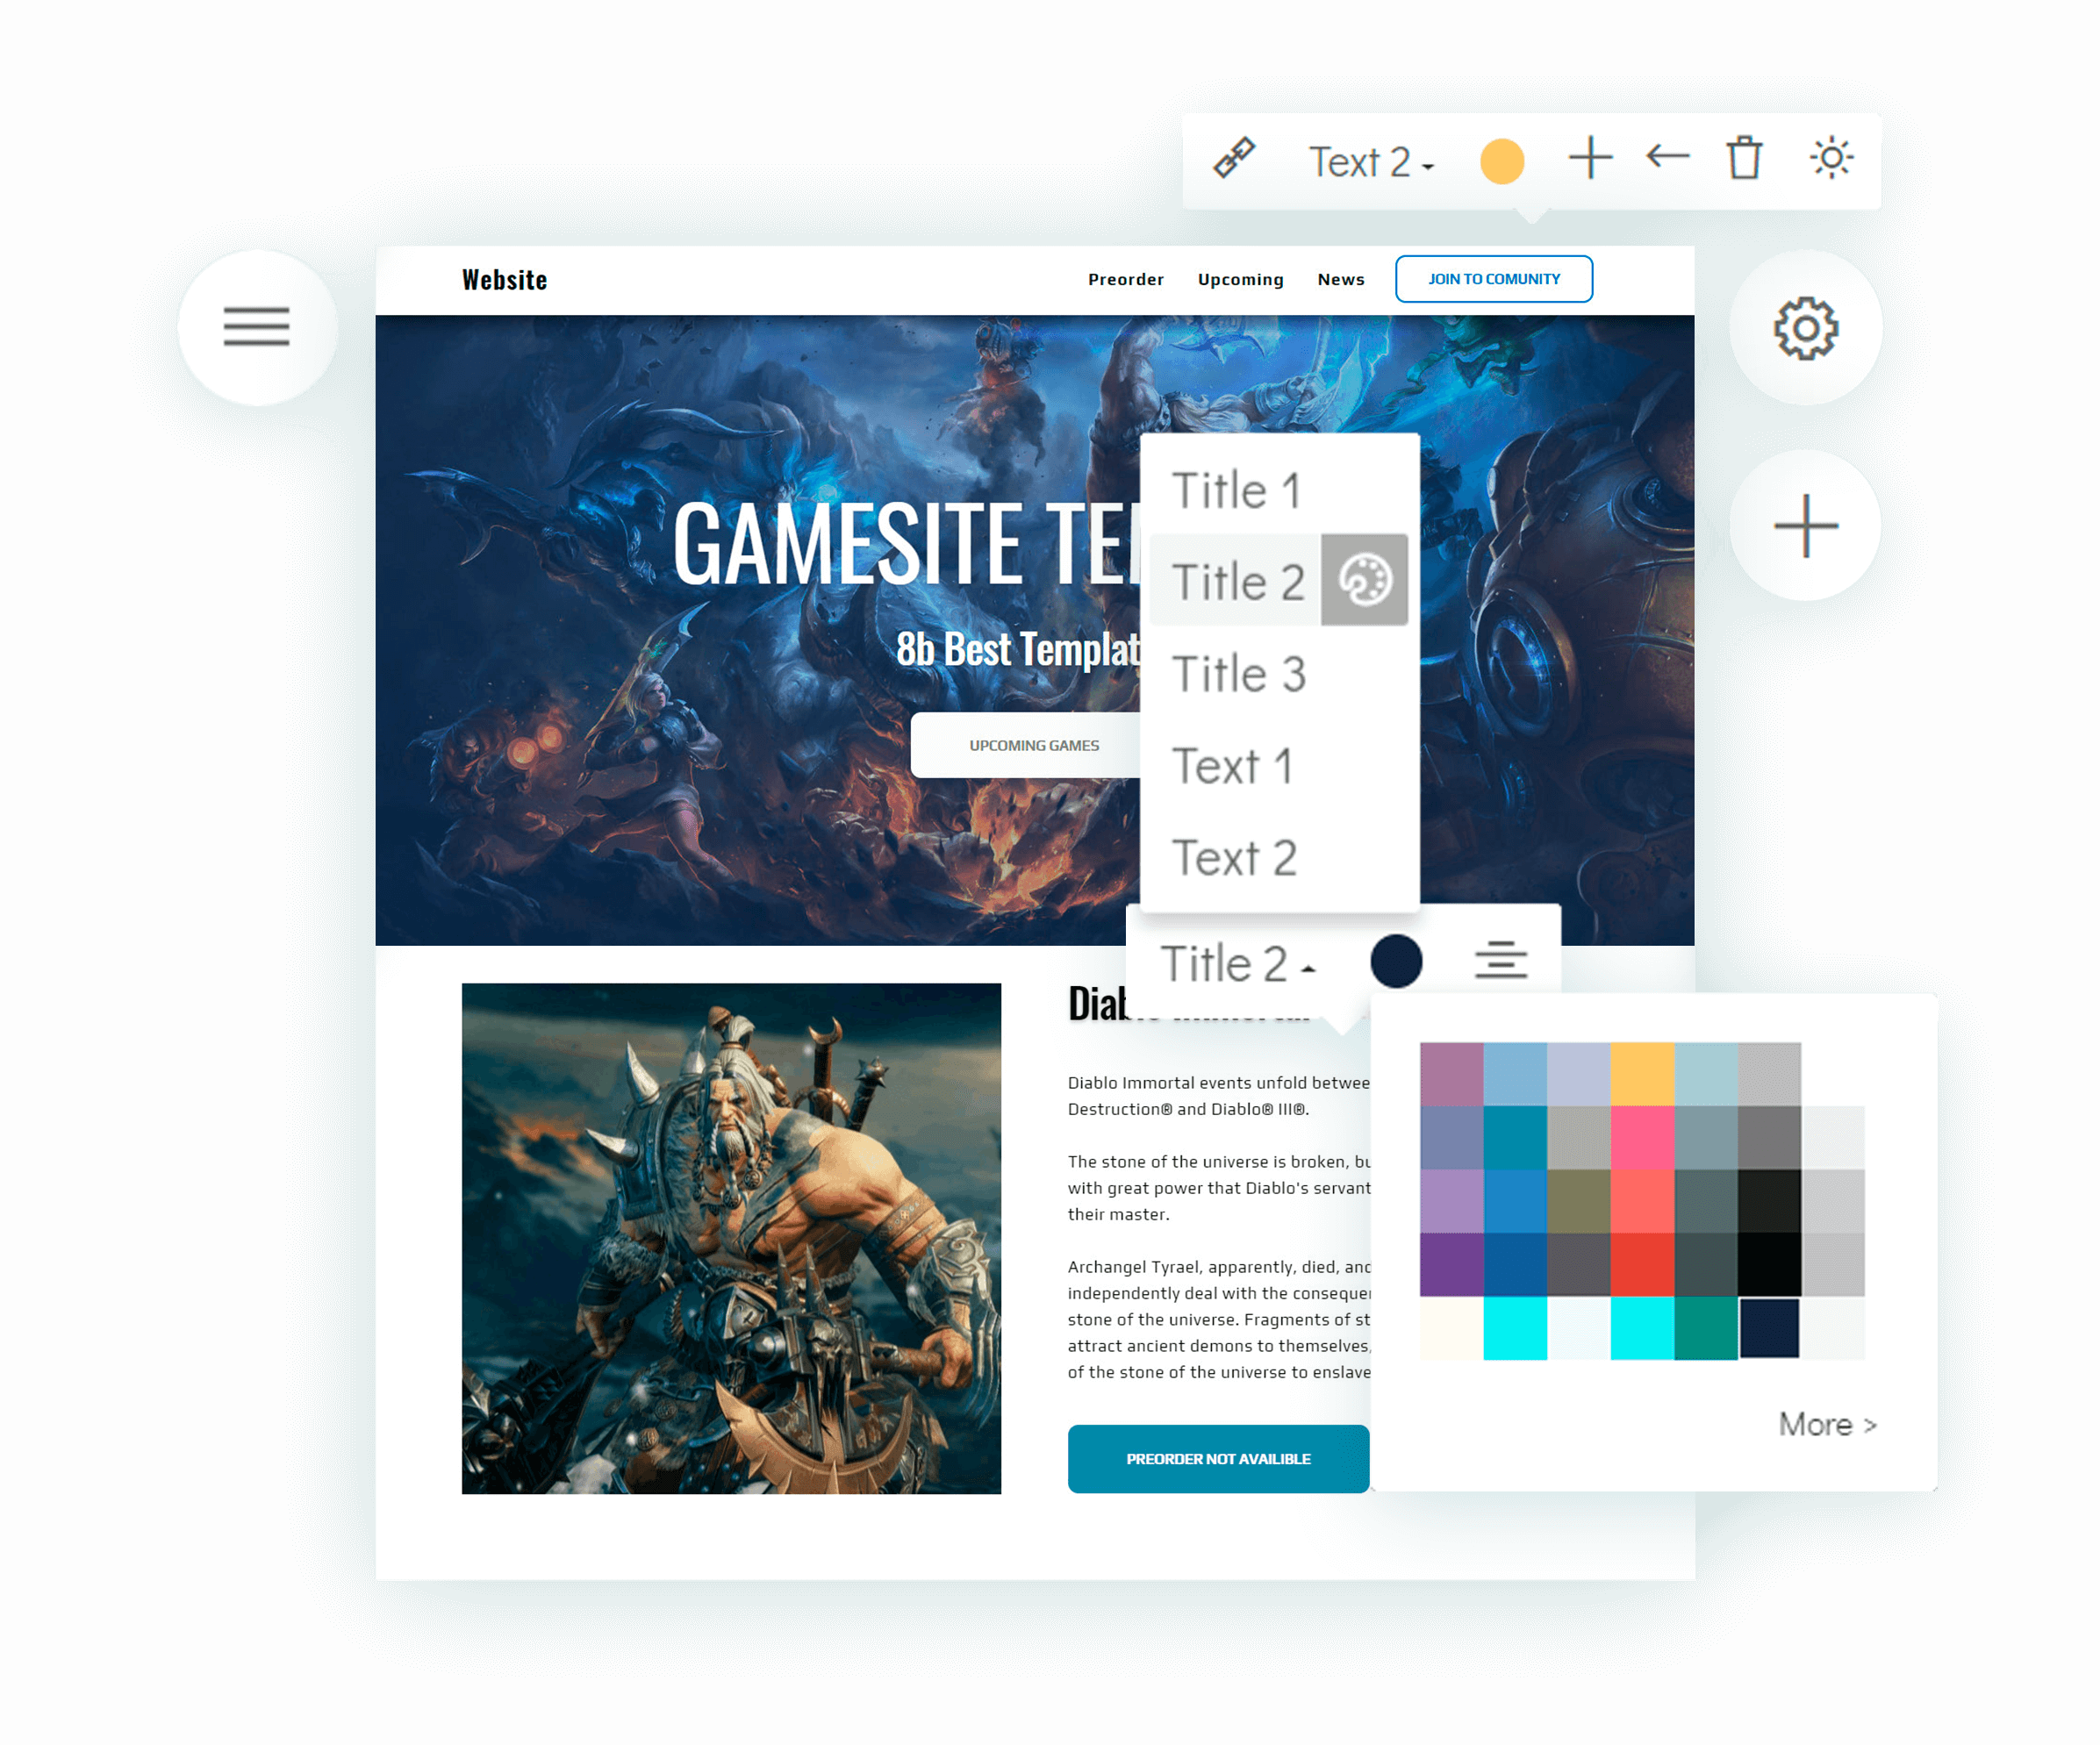The image size is (2100, 1745).
Task: Click the color picker circle settings icon
Action: tap(1365, 577)
